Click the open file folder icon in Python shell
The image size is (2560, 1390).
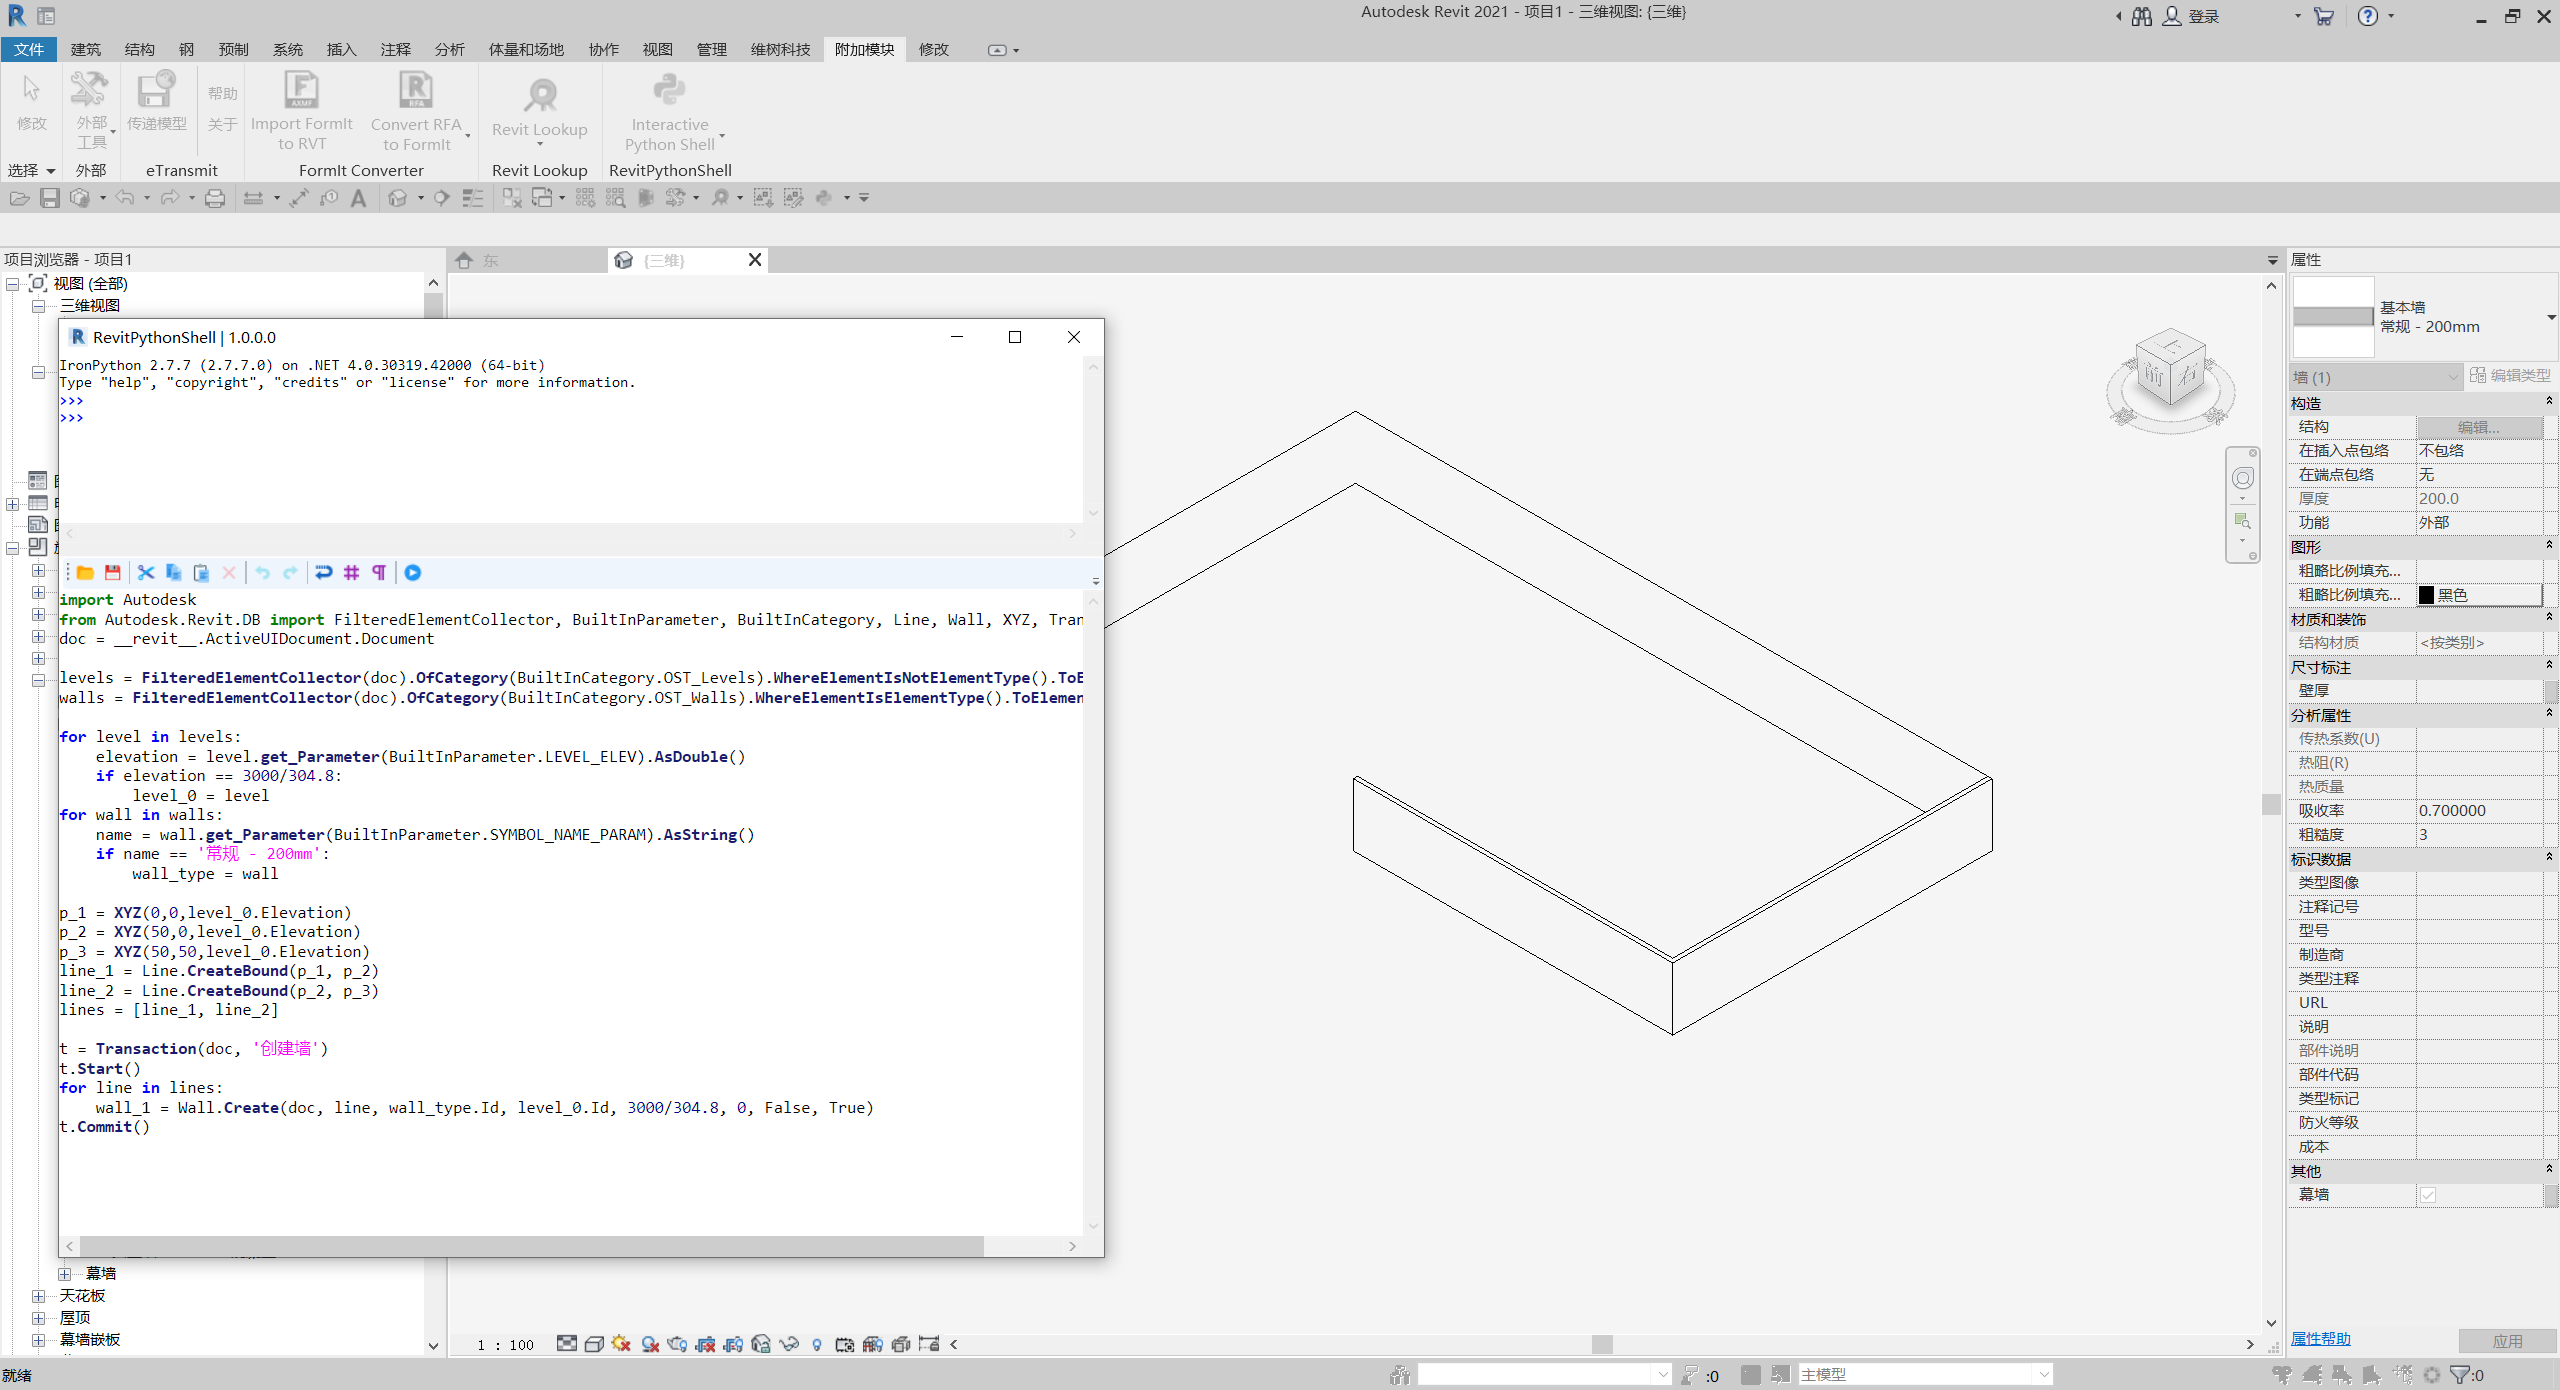coord(85,572)
